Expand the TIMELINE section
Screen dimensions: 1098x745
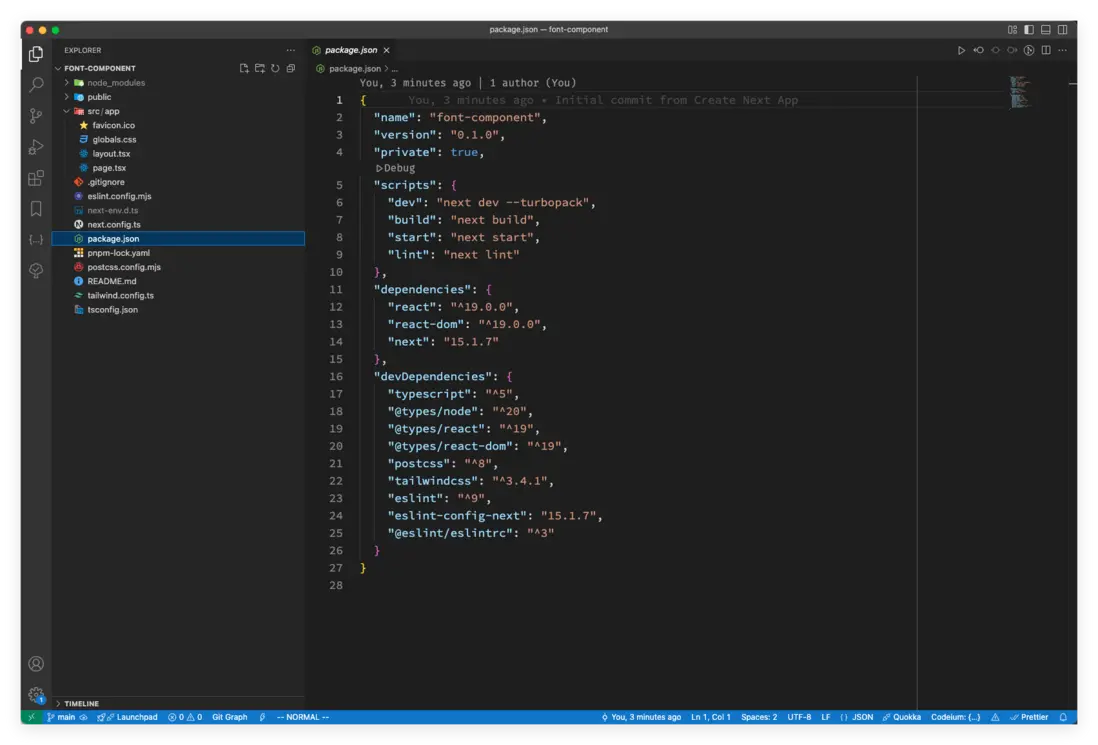tap(81, 704)
